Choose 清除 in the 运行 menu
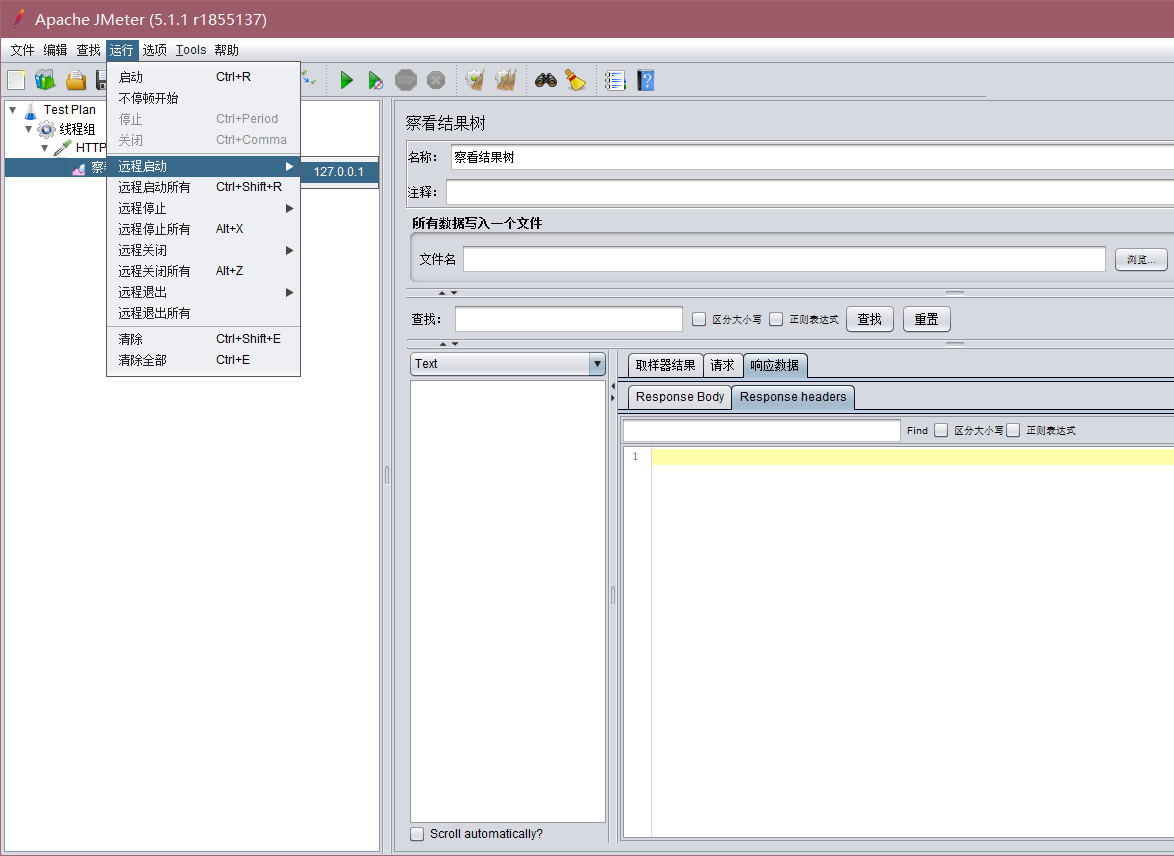This screenshot has width=1174, height=856. [204, 339]
